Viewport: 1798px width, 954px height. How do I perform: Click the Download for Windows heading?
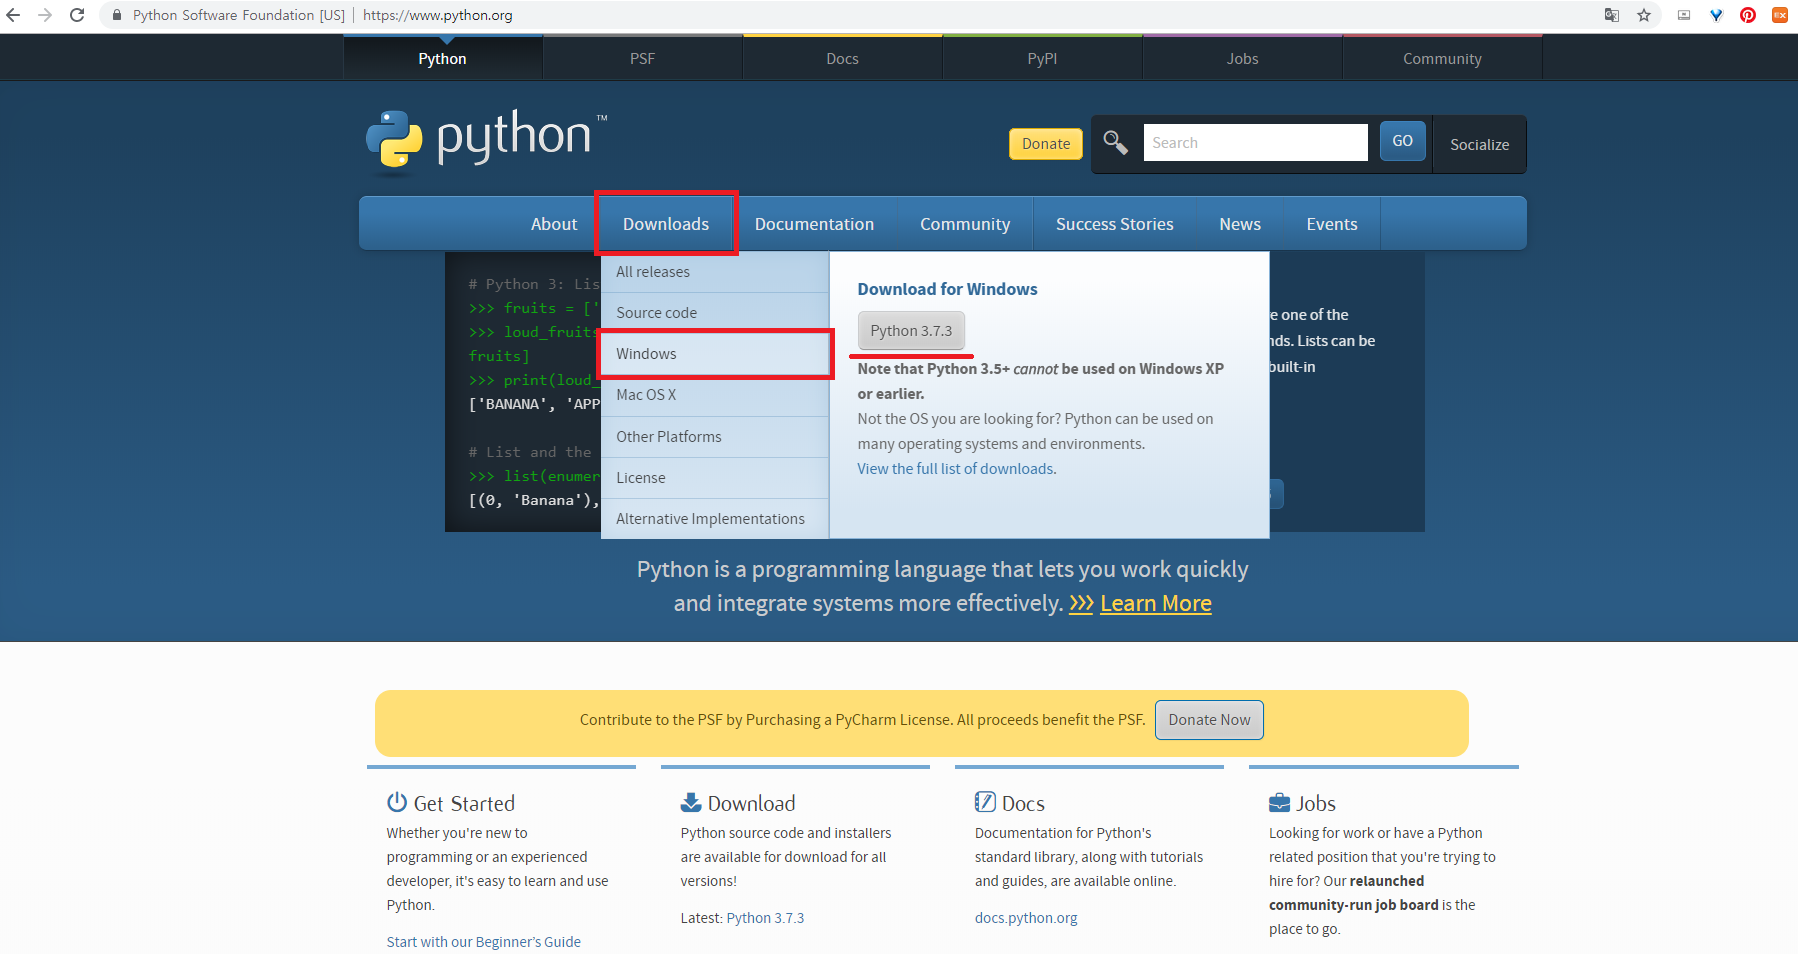947,289
